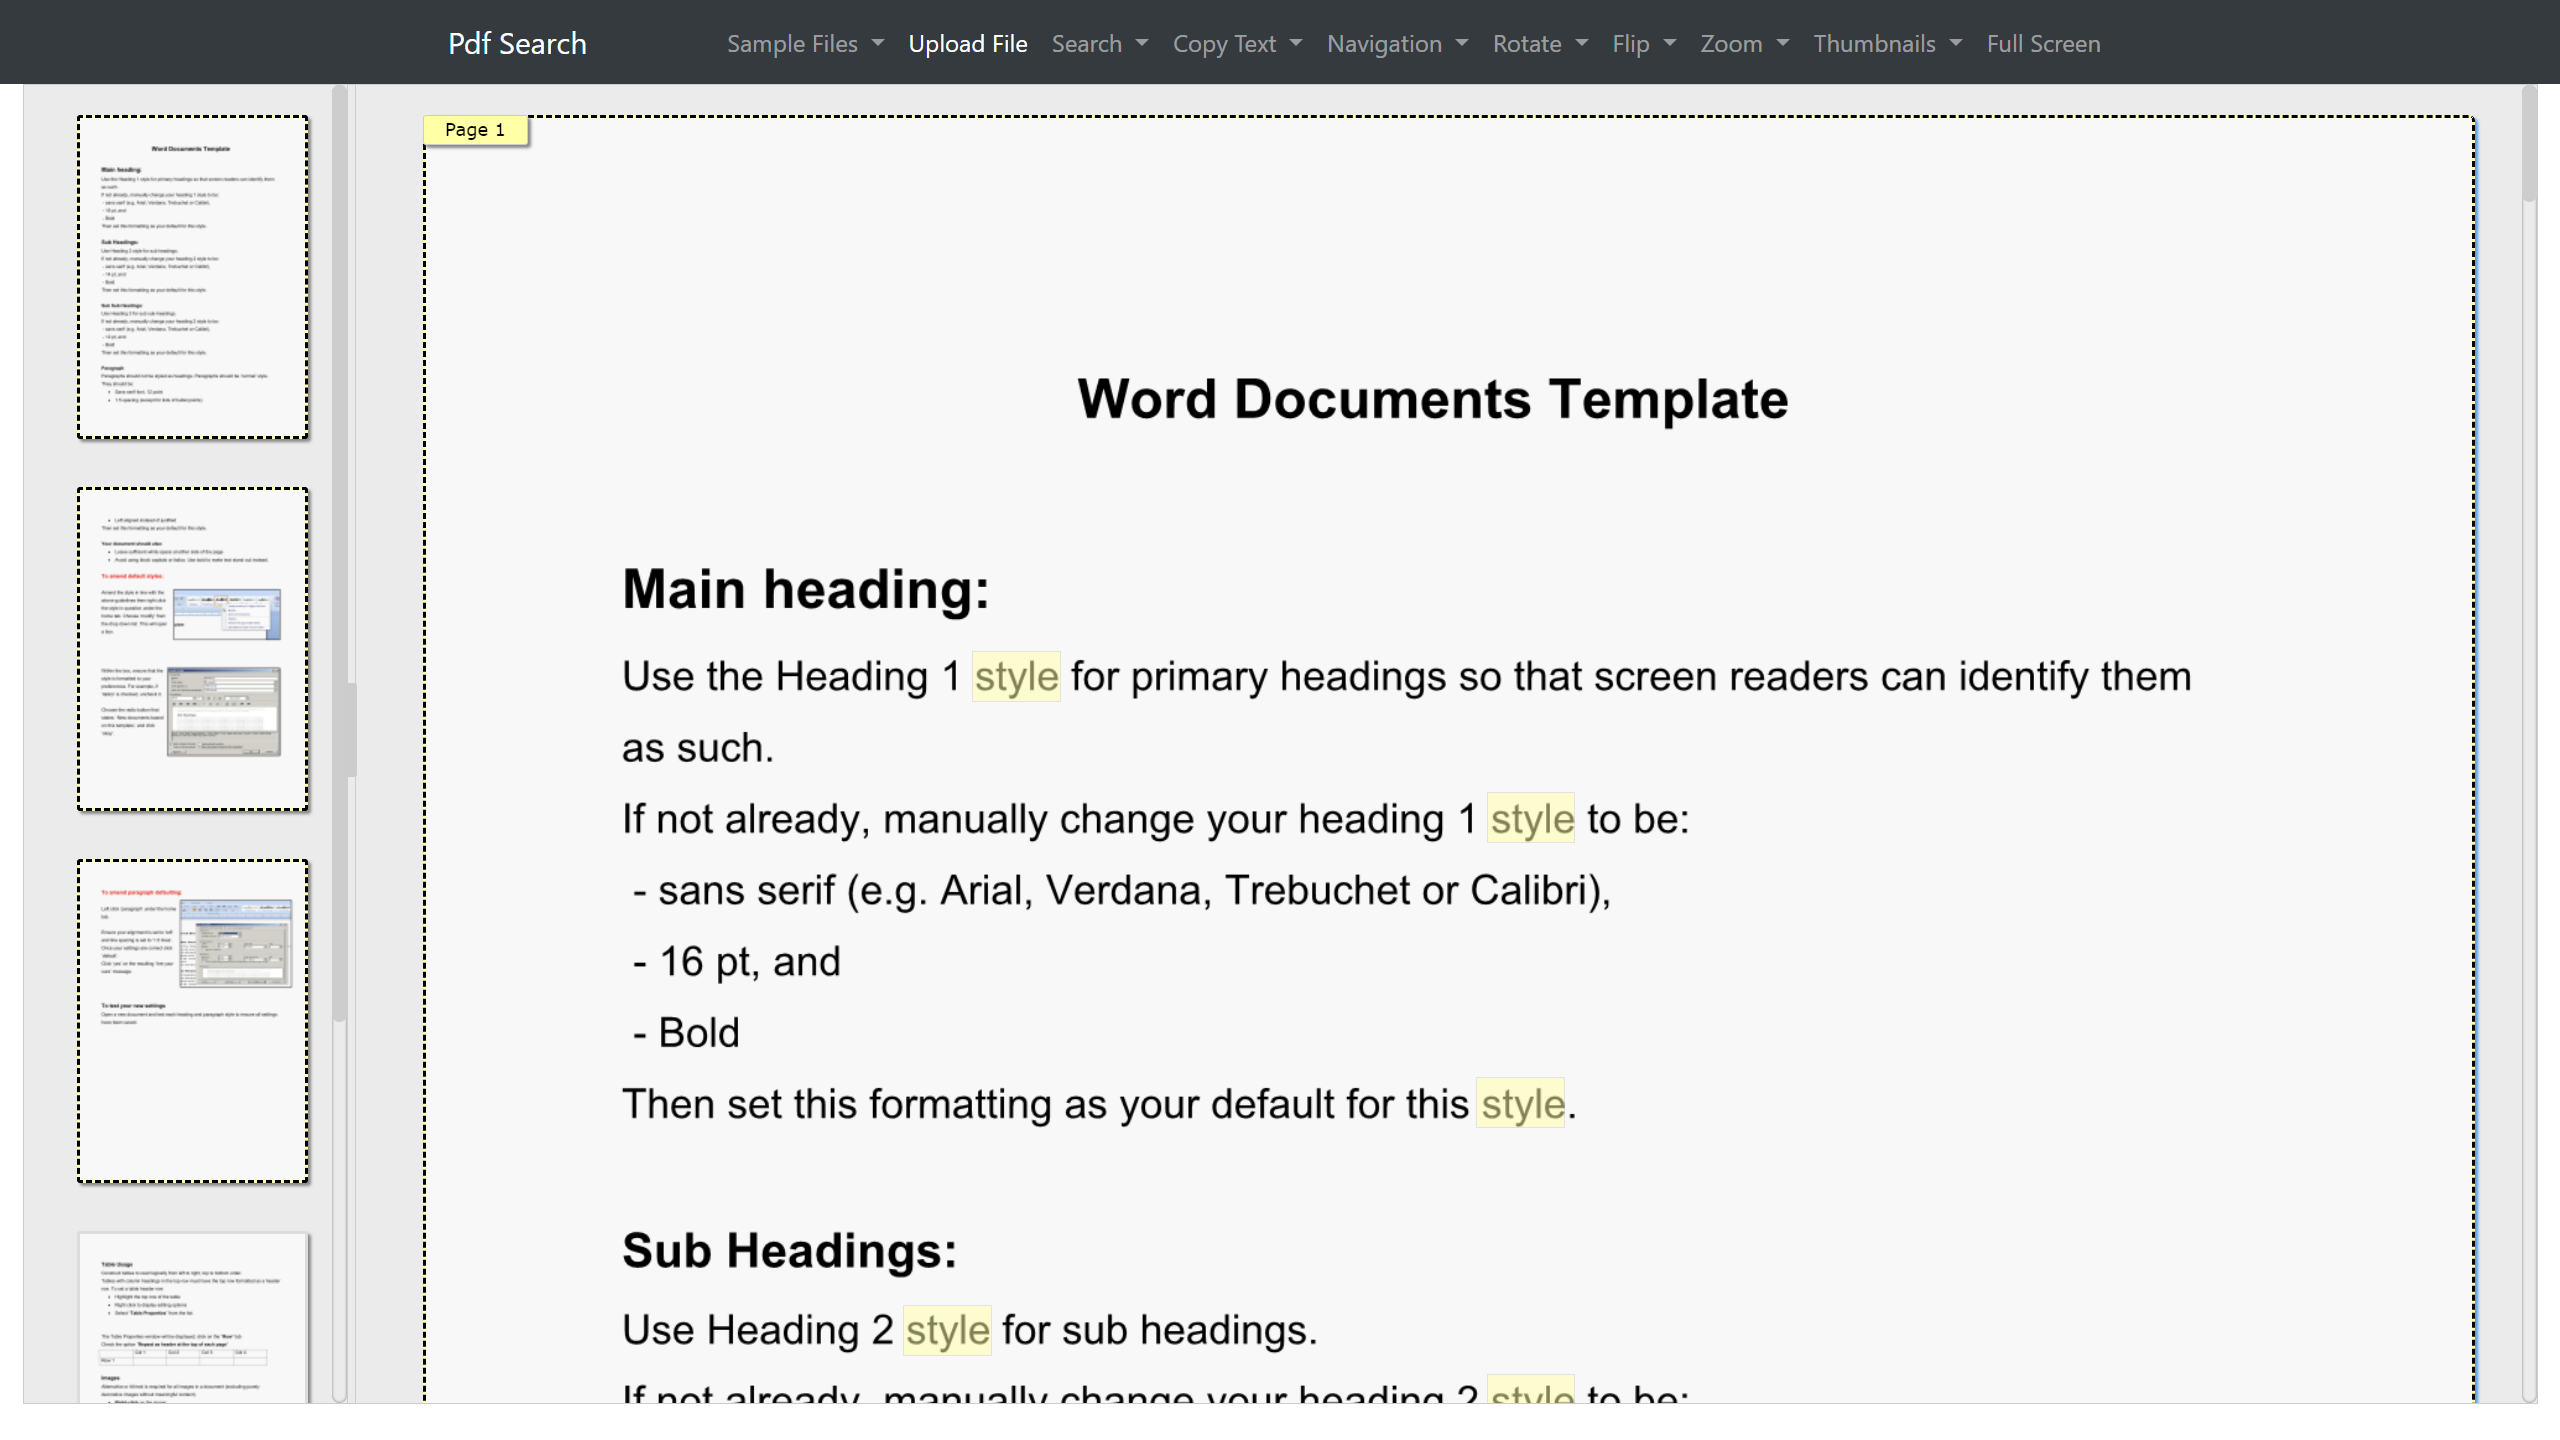The width and height of the screenshot is (2560, 1440).
Task: Select the page 4 thumbnail with table
Action: (193, 1317)
